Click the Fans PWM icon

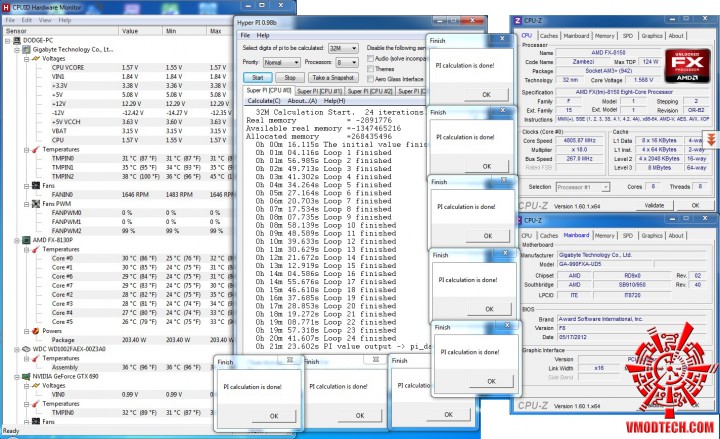(x=35, y=203)
